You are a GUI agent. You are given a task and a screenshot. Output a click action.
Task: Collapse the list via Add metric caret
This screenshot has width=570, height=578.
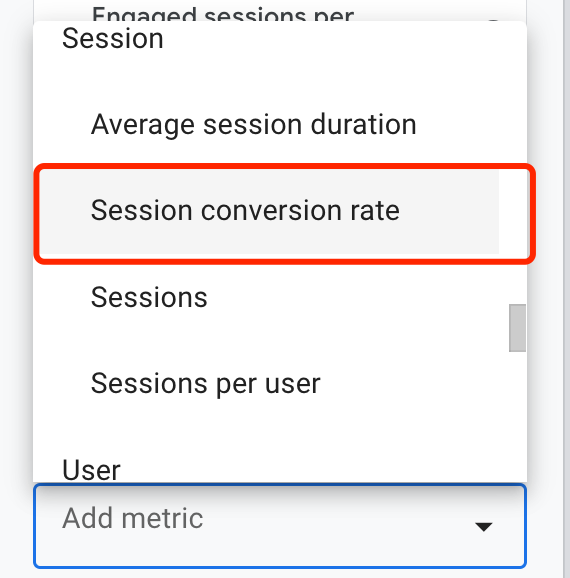point(483,526)
